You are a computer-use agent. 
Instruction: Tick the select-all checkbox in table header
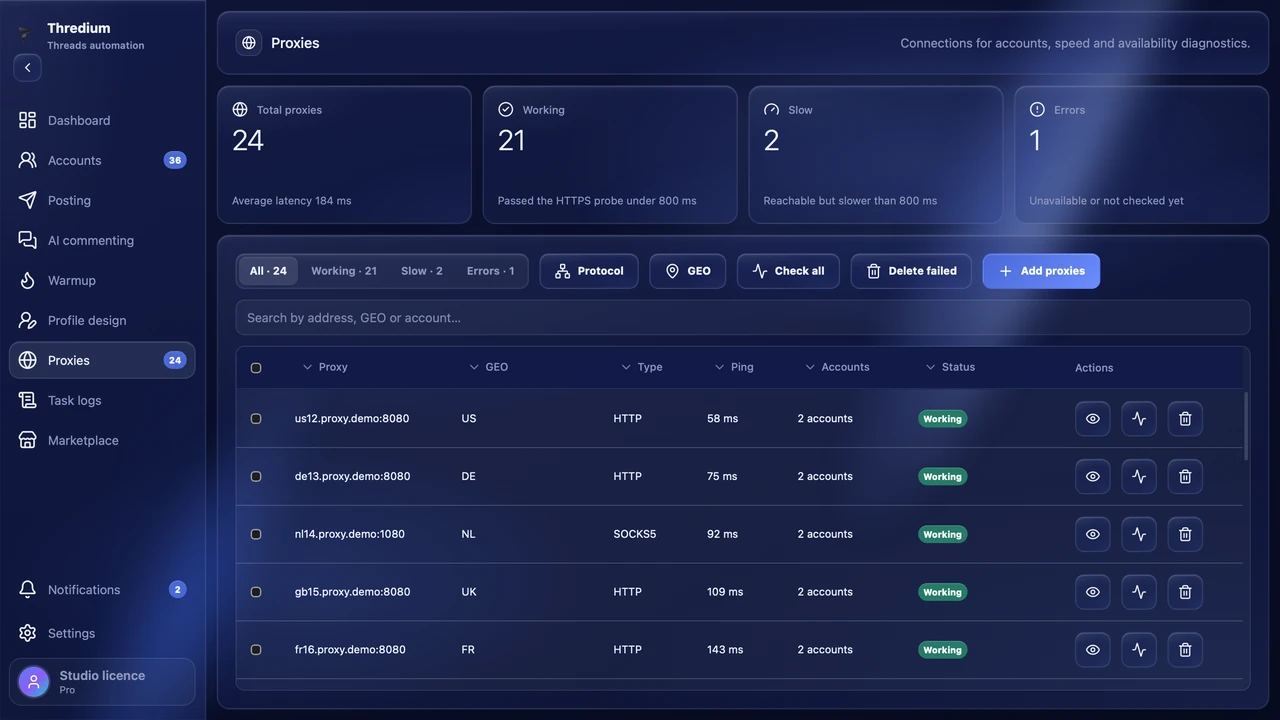pos(256,368)
